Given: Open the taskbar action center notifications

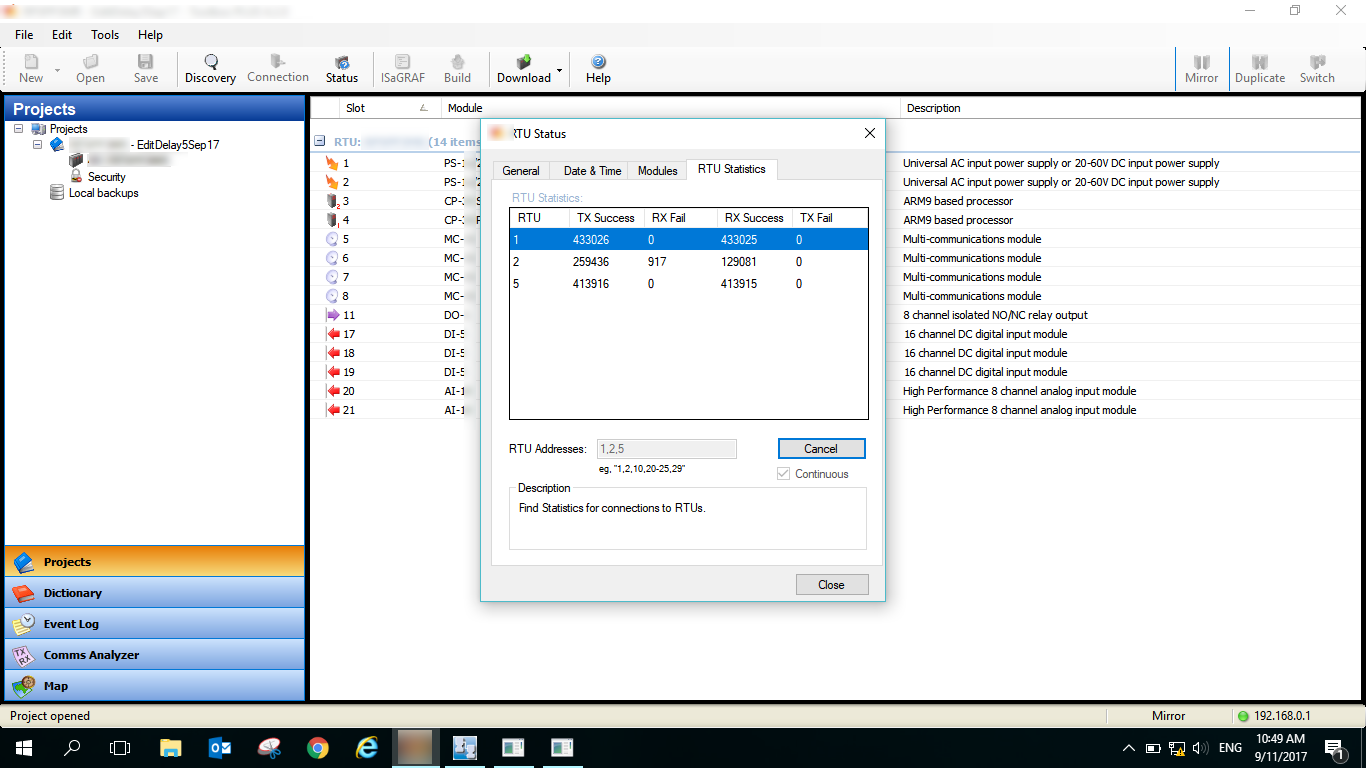Looking at the screenshot, I should click(1335, 748).
